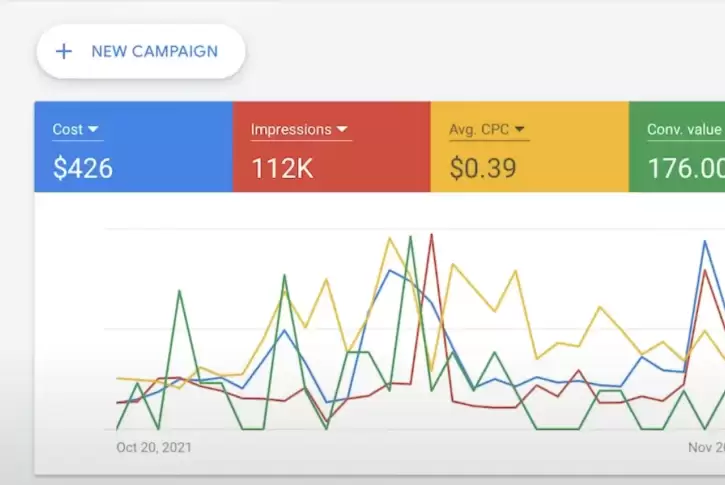Select the Conv. value metric label

pos(684,129)
